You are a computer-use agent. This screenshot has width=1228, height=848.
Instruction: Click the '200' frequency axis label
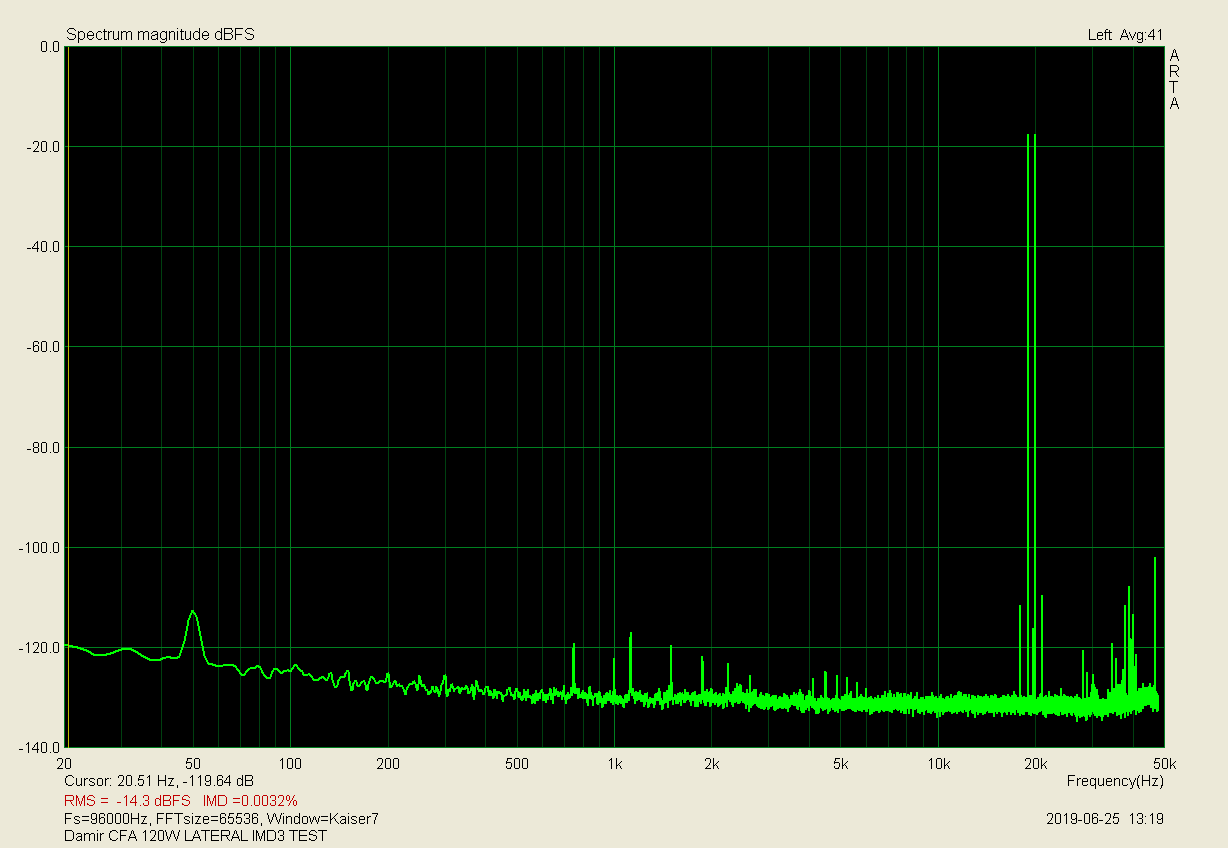(x=388, y=764)
